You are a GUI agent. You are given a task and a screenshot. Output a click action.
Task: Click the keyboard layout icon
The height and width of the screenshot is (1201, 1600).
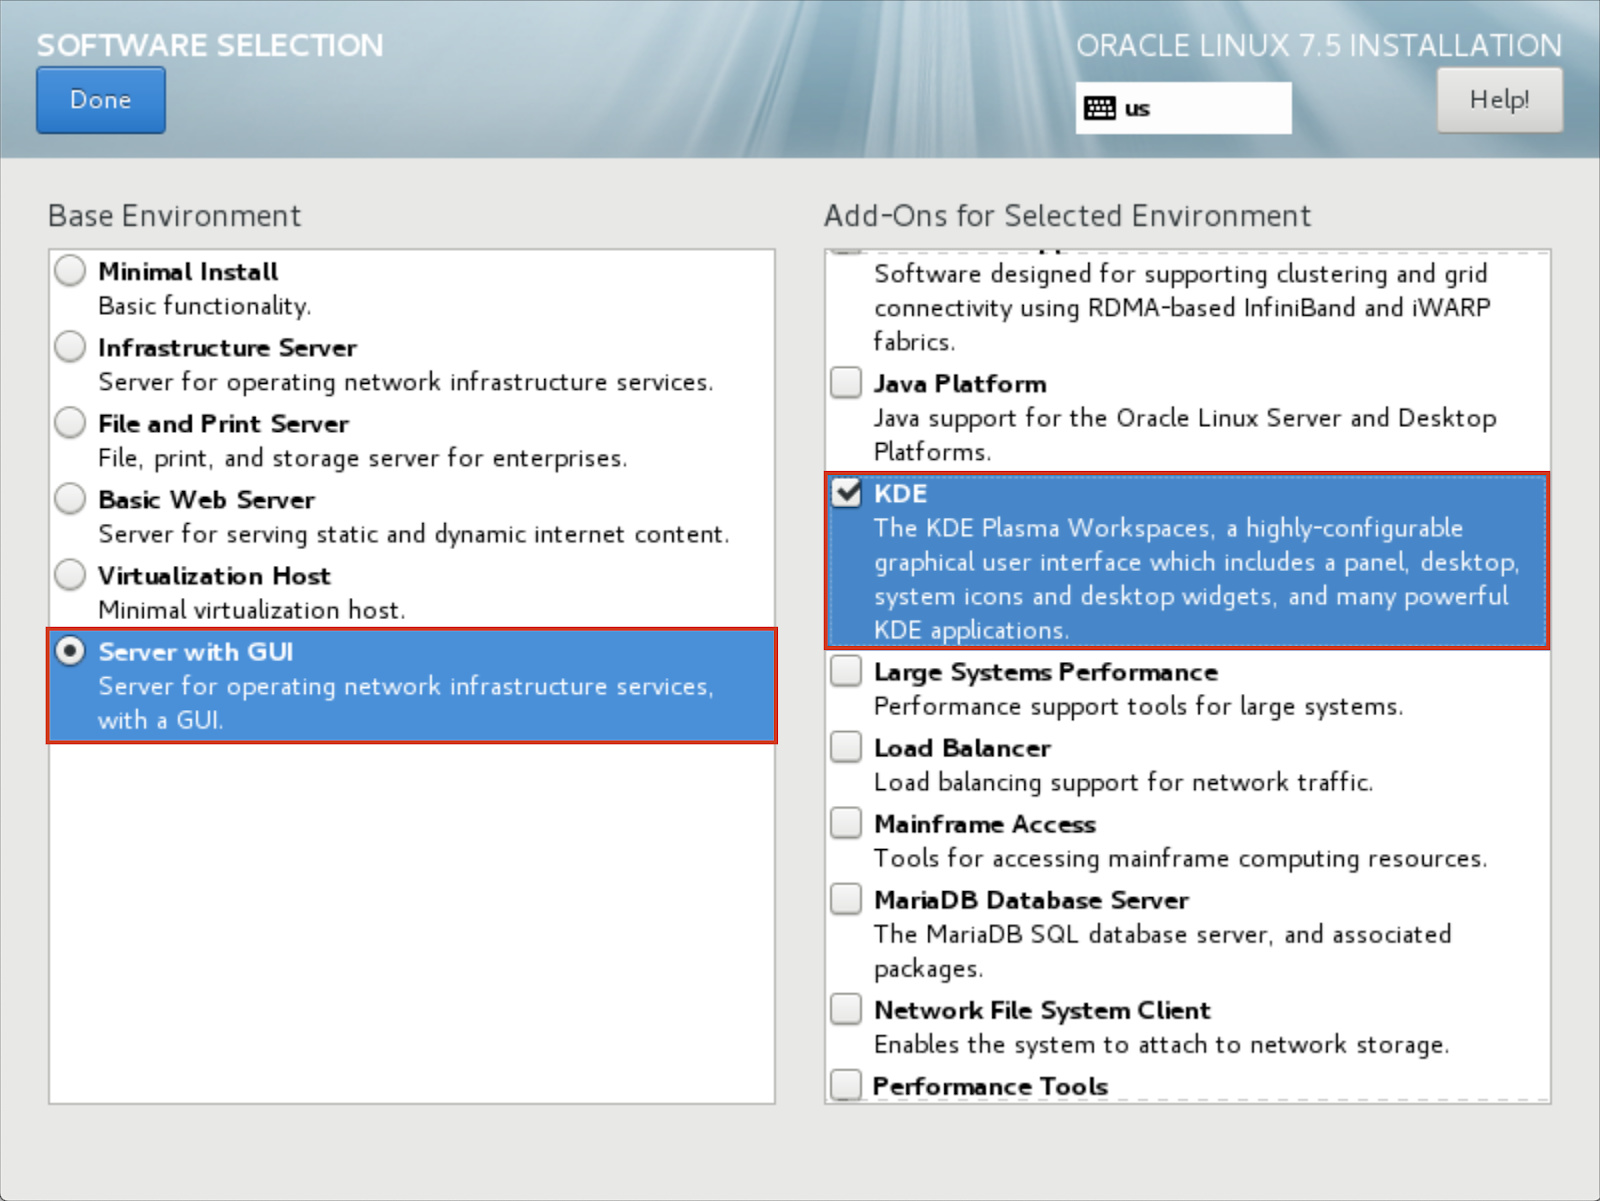point(1100,108)
